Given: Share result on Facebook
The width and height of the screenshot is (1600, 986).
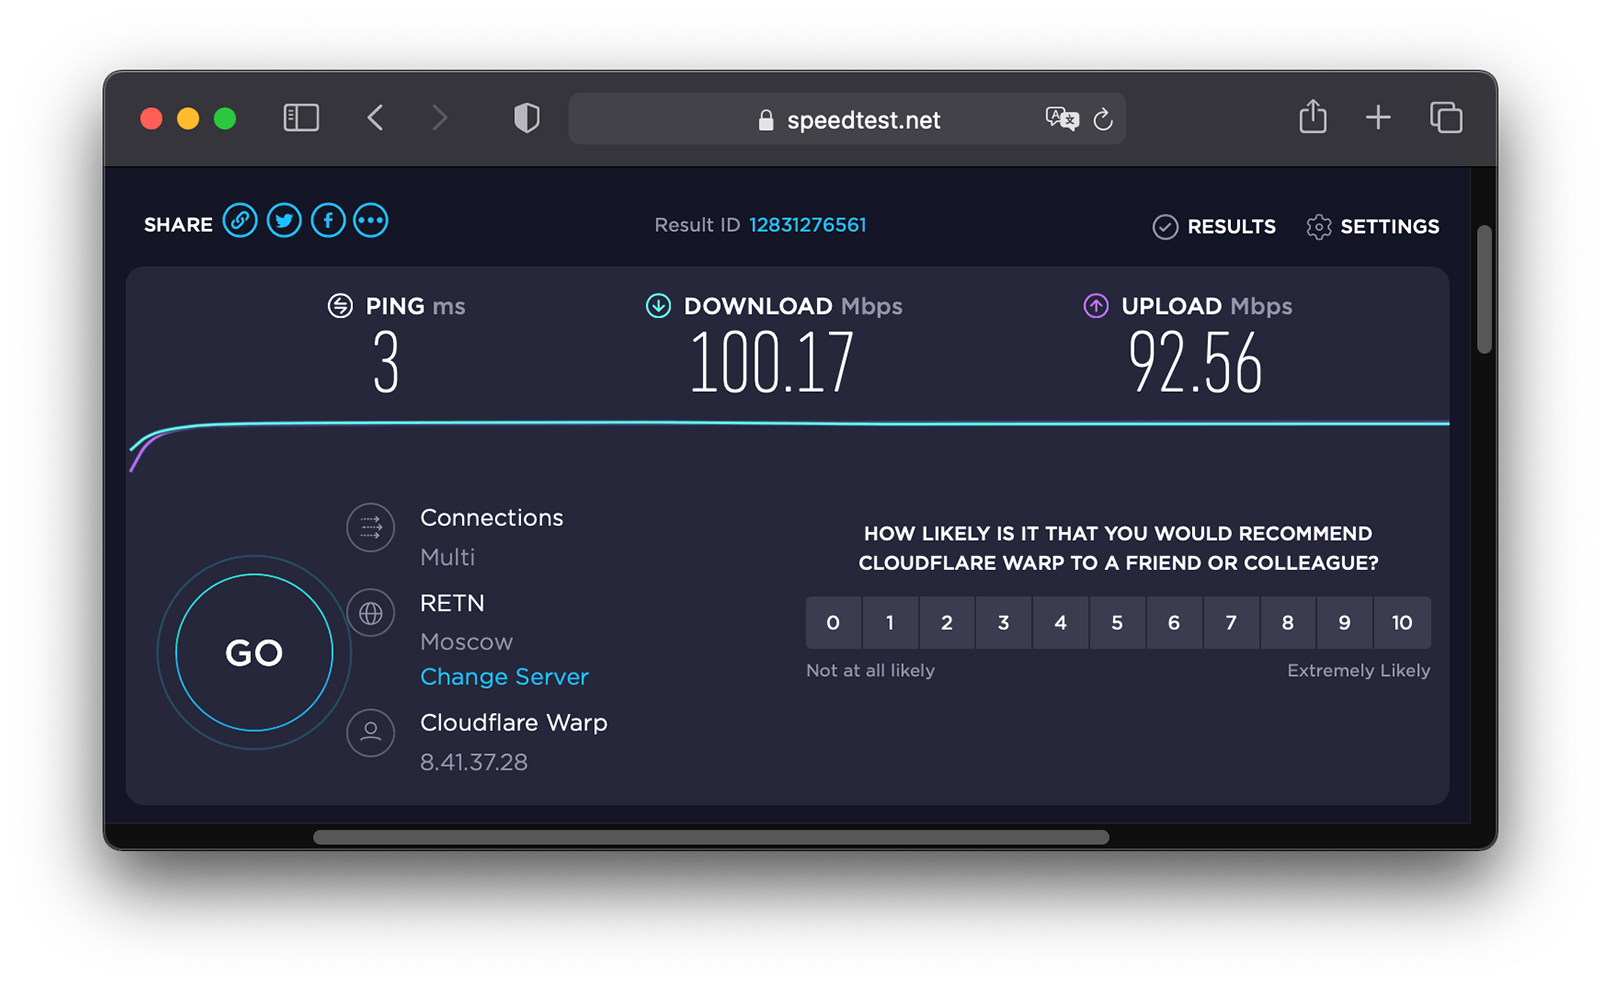Looking at the screenshot, I should point(328,221).
